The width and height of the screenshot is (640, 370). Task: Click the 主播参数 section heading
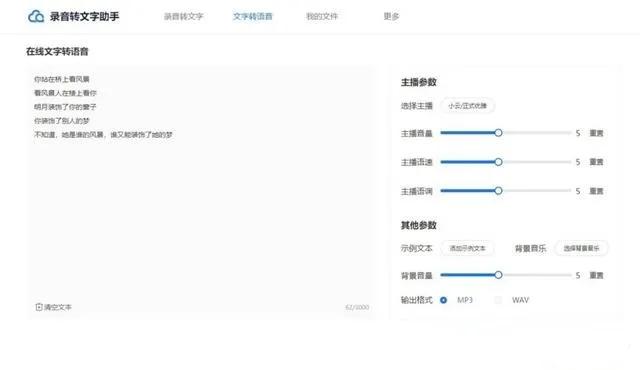pos(419,82)
